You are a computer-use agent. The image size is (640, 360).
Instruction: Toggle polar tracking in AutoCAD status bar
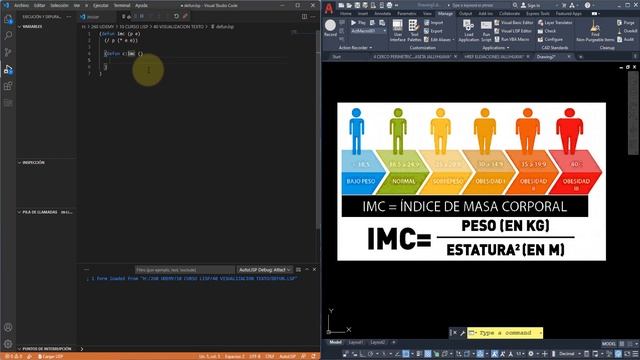point(371,353)
